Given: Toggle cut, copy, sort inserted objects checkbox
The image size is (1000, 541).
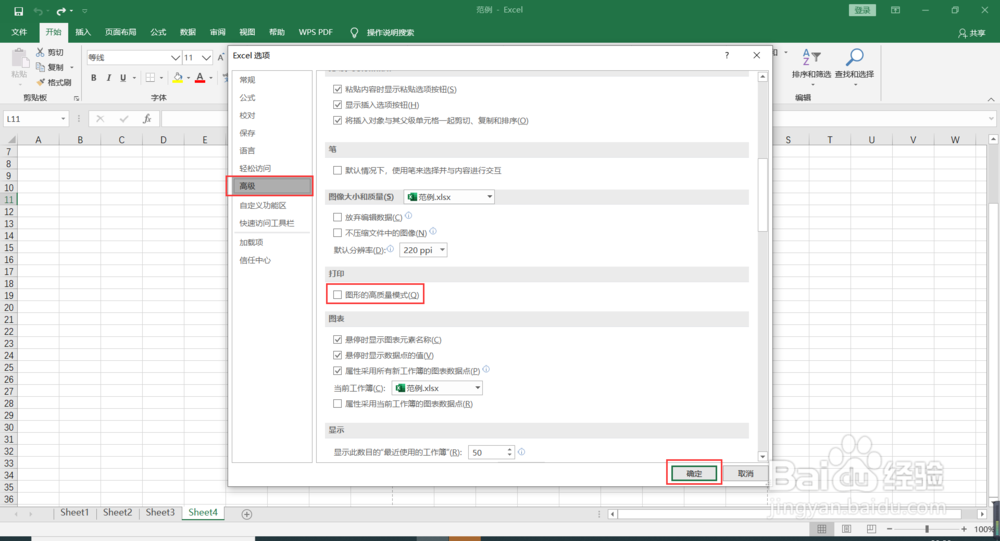Looking at the screenshot, I should 337,121.
